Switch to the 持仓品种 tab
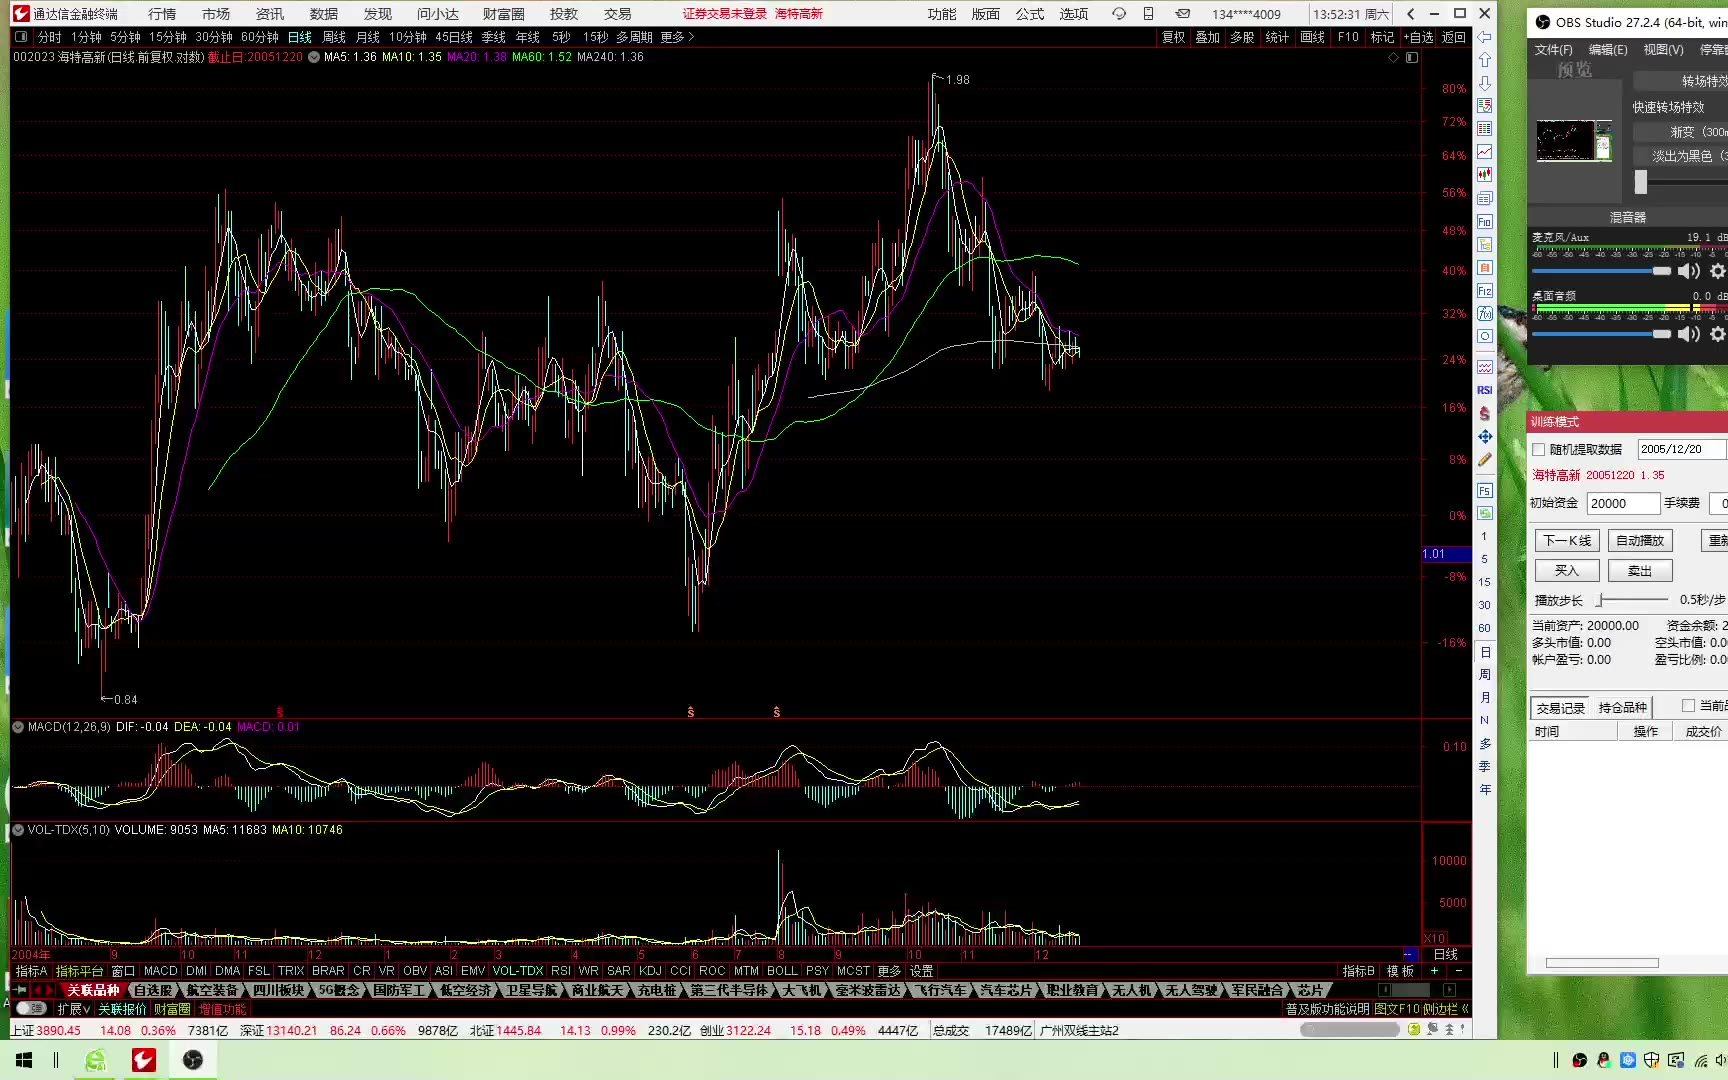The height and width of the screenshot is (1080, 1728). tap(1622, 708)
